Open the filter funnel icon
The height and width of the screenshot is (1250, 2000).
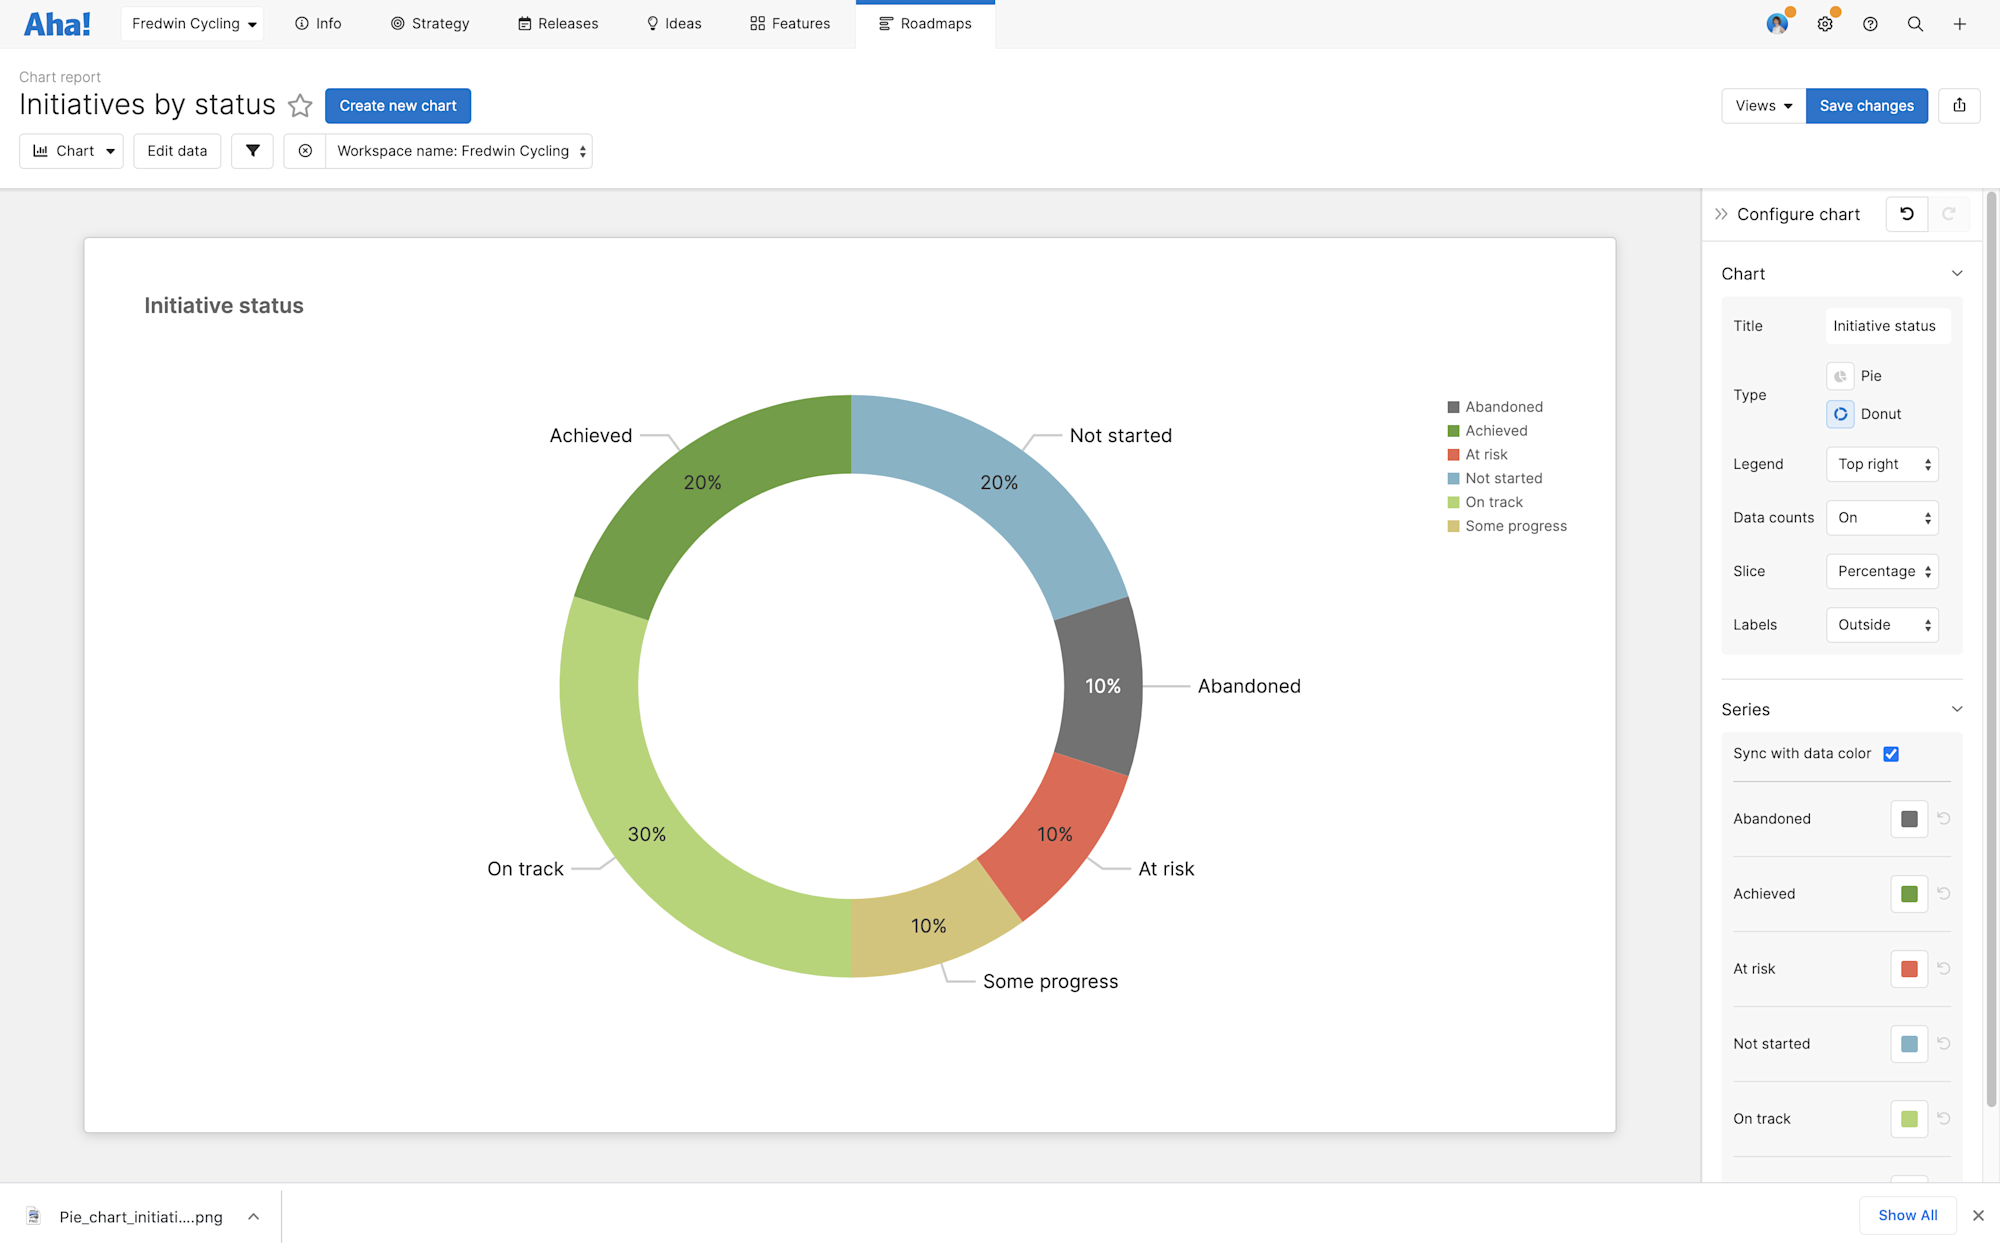click(x=253, y=151)
